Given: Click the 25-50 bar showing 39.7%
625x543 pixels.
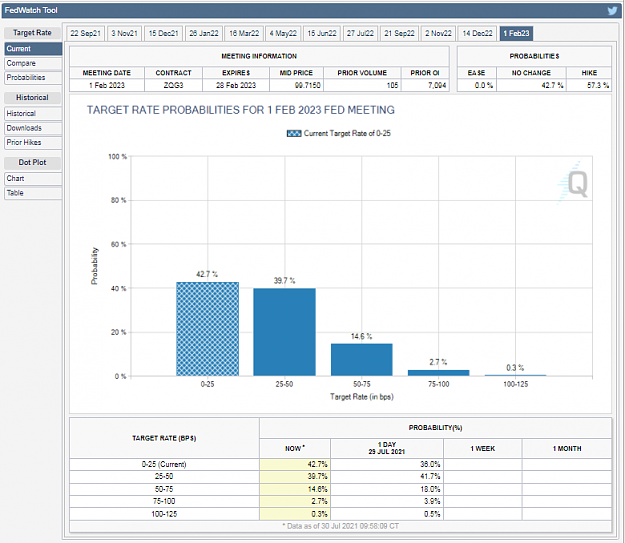Looking at the screenshot, I should (x=285, y=332).
